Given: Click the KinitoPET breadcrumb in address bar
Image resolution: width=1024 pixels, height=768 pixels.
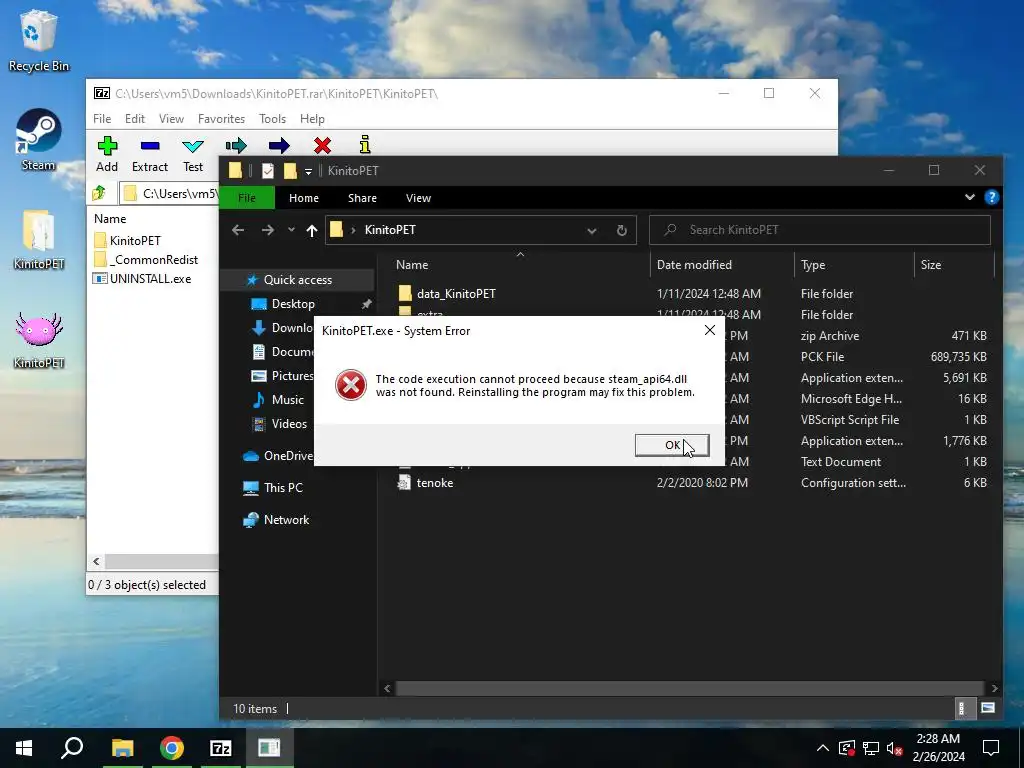Looking at the screenshot, I should pos(390,230).
